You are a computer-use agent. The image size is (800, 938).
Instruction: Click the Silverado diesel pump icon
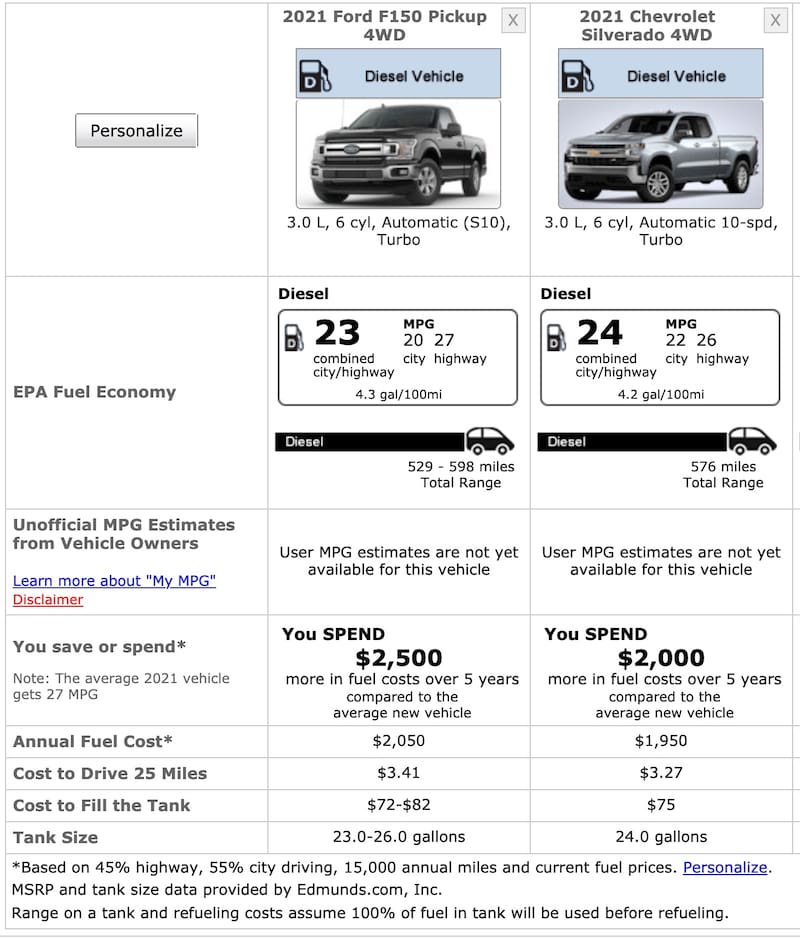(577, 75)
